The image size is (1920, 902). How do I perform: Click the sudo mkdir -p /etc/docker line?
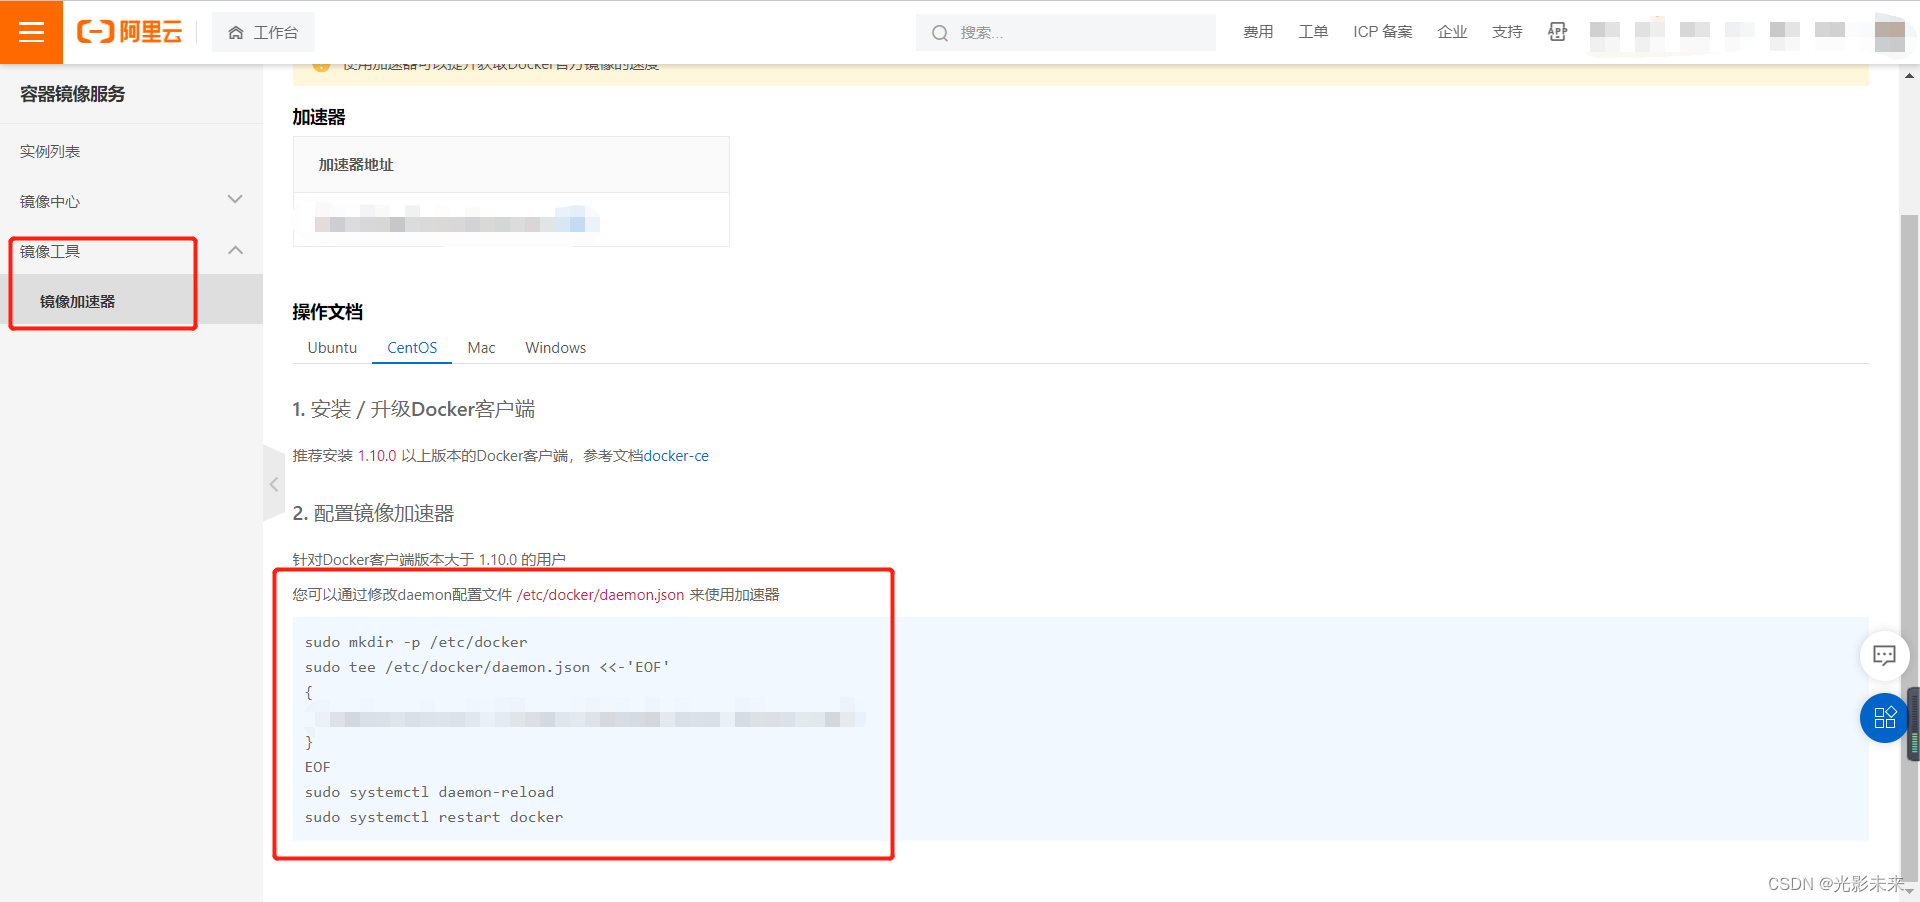pyautogui.click(x=416, y=642)
